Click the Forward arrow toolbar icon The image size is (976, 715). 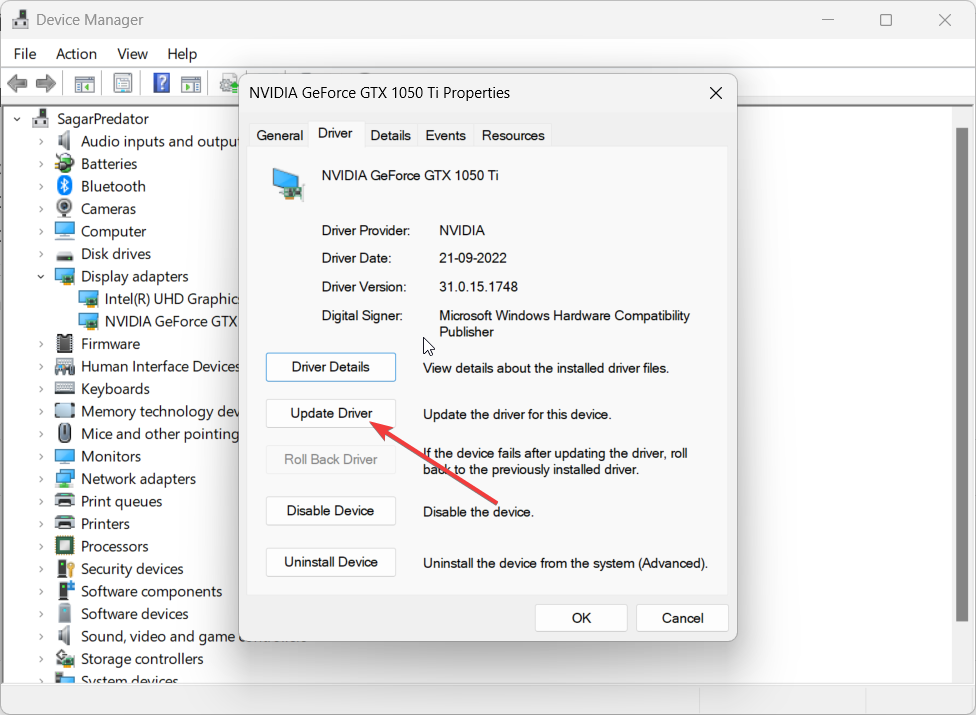pyautogui.click(x=46, y=83)
